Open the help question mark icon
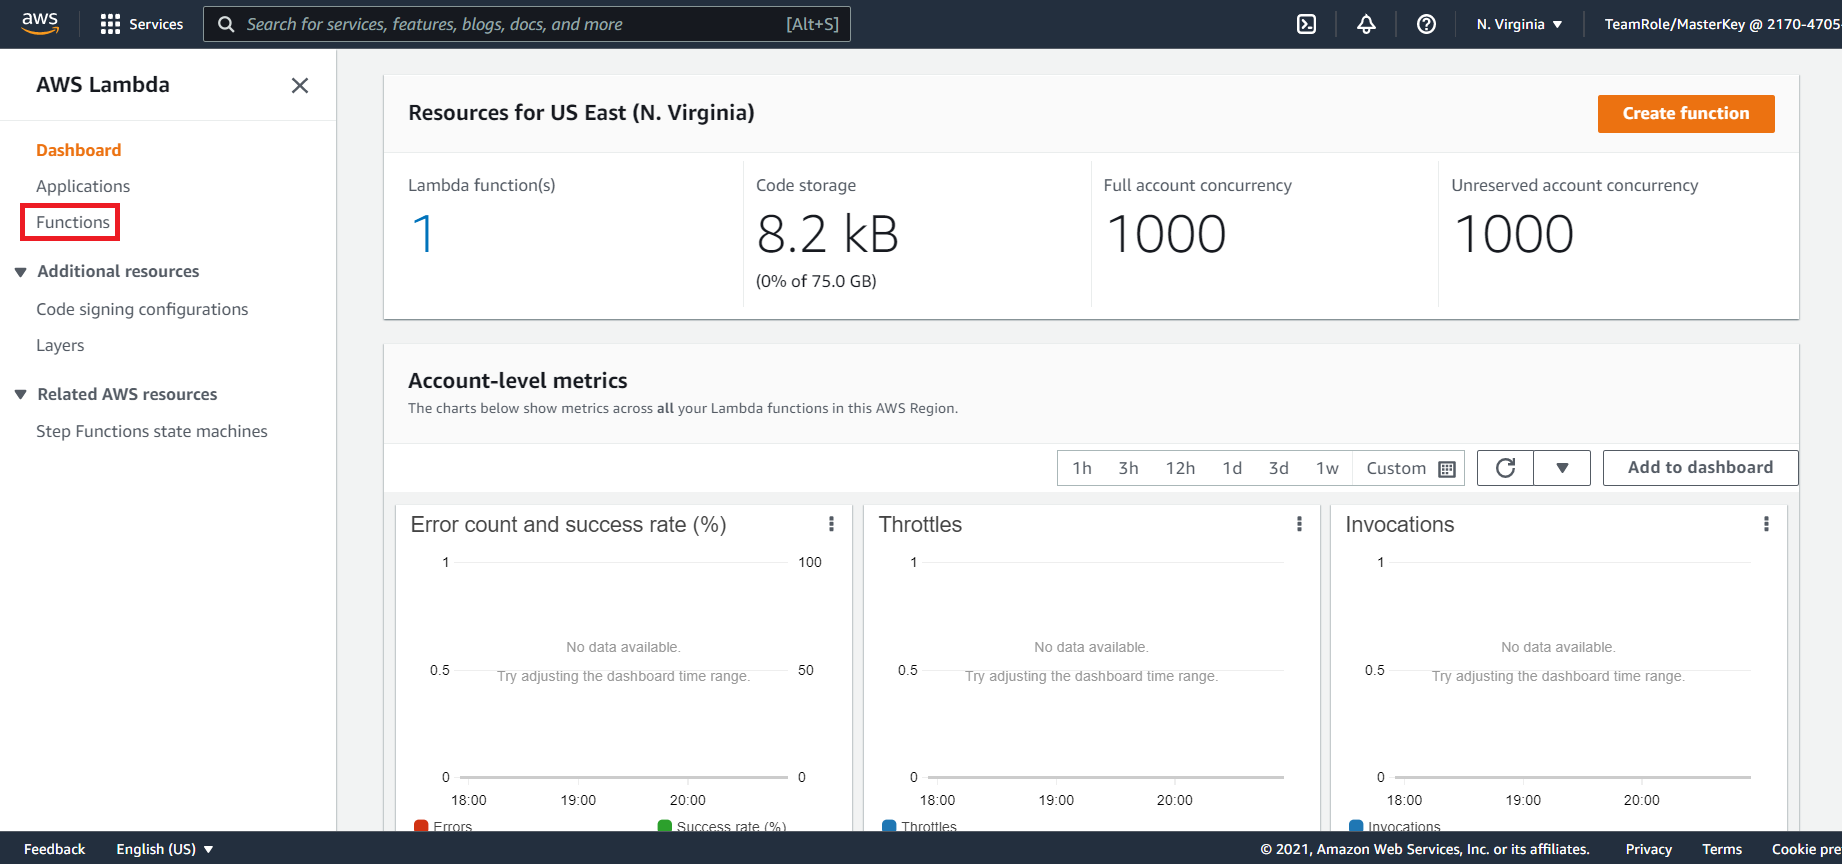This screenshot has width=1842, height=864. click(1426, 24)
